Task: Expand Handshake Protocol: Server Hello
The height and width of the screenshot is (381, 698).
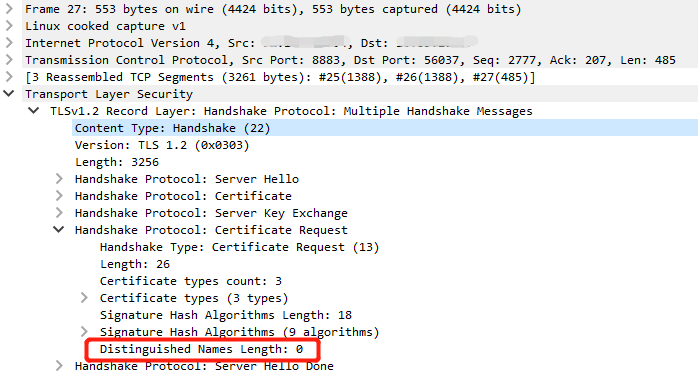Action: (x=59, y=179)
